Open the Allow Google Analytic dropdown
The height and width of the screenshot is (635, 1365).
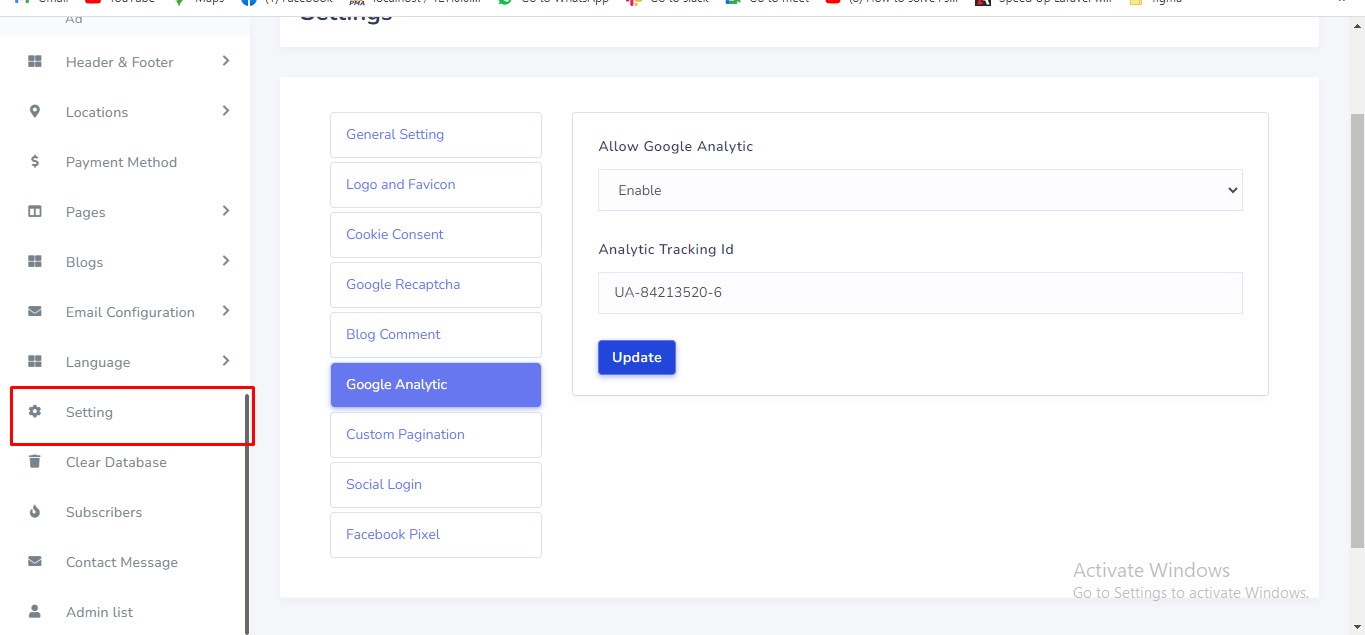click(x=919, y=190)
